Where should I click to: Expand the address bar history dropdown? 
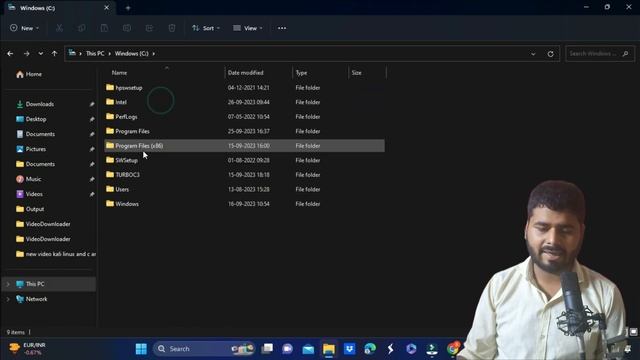point(533,53)
